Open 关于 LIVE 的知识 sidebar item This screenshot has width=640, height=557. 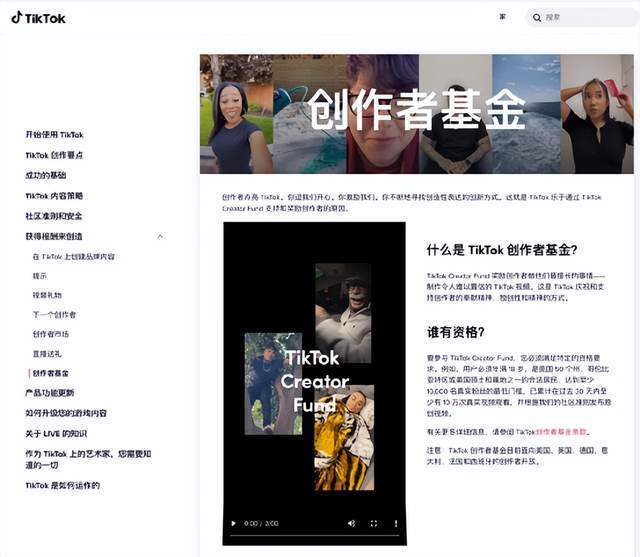pos(56,433)
